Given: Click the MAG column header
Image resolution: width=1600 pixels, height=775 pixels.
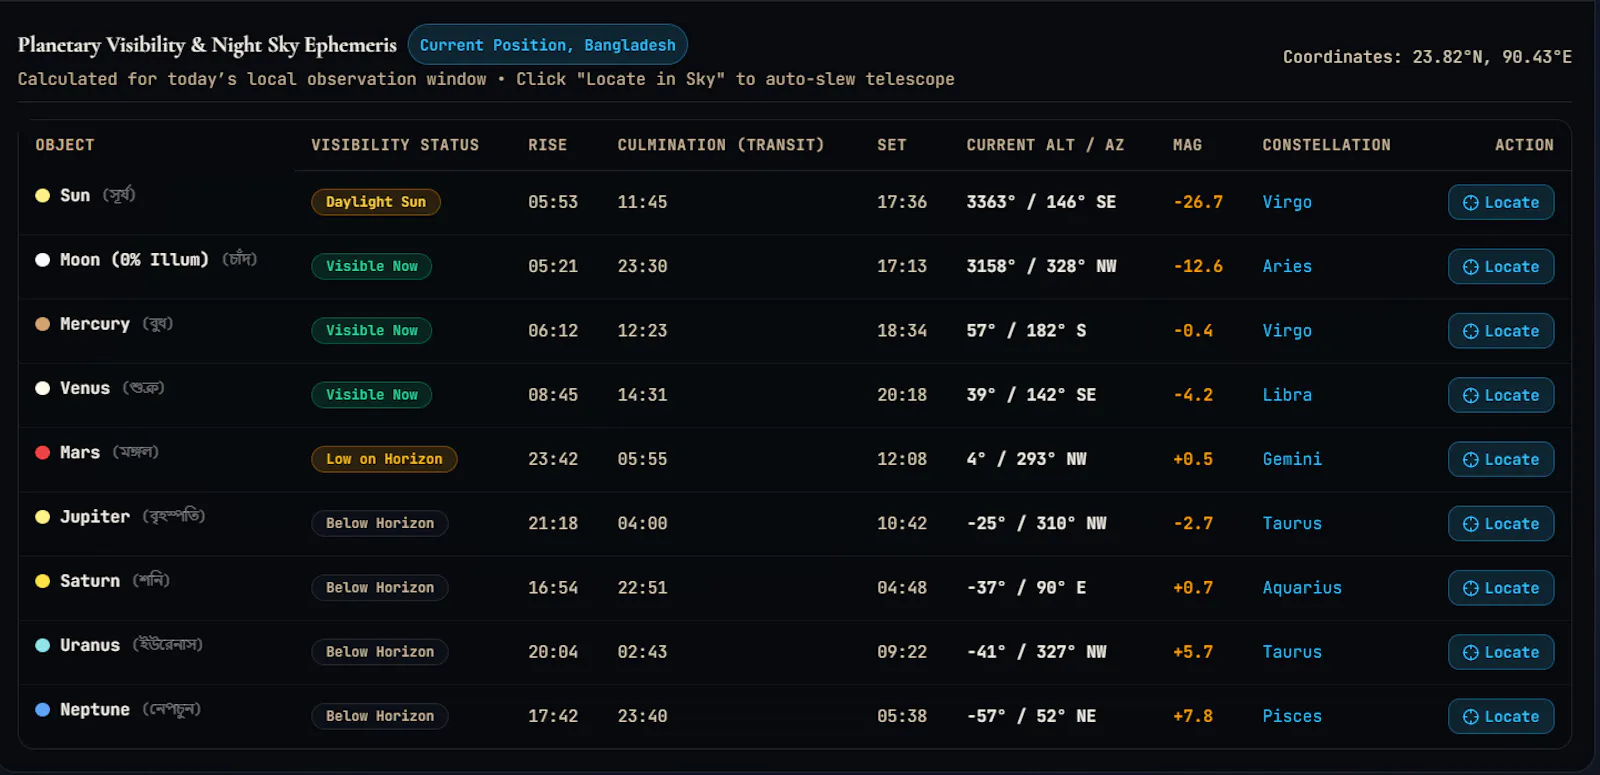Looking at the screenshot, I should (1188, 145).
